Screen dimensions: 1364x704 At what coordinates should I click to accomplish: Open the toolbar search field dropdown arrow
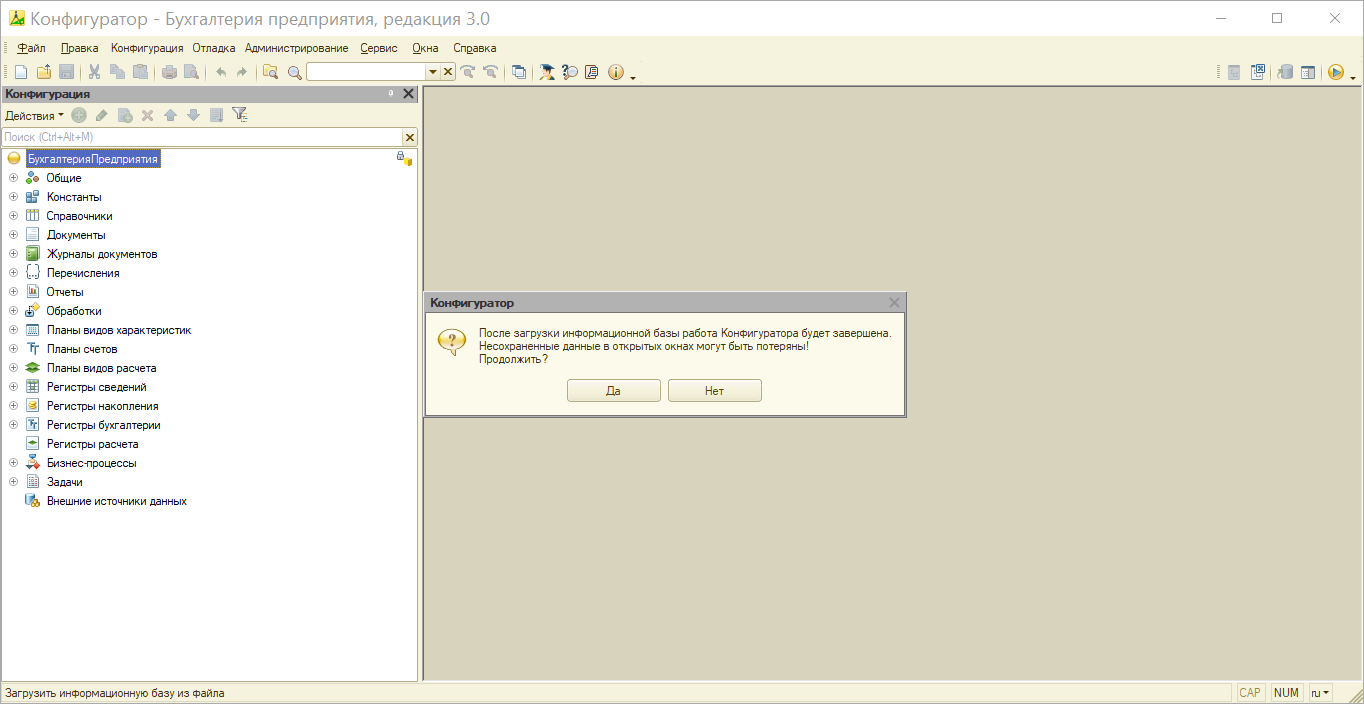(433, 72)
